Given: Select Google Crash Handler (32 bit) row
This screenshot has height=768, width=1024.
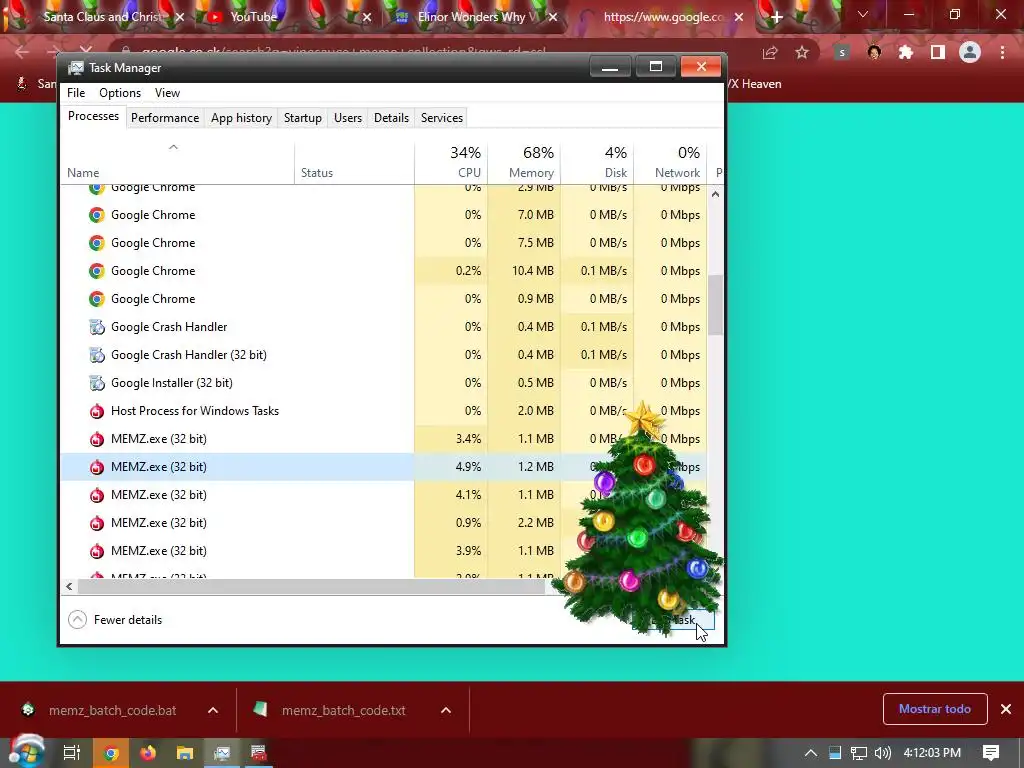Looking at the screenshot, I should click(384, 355).
